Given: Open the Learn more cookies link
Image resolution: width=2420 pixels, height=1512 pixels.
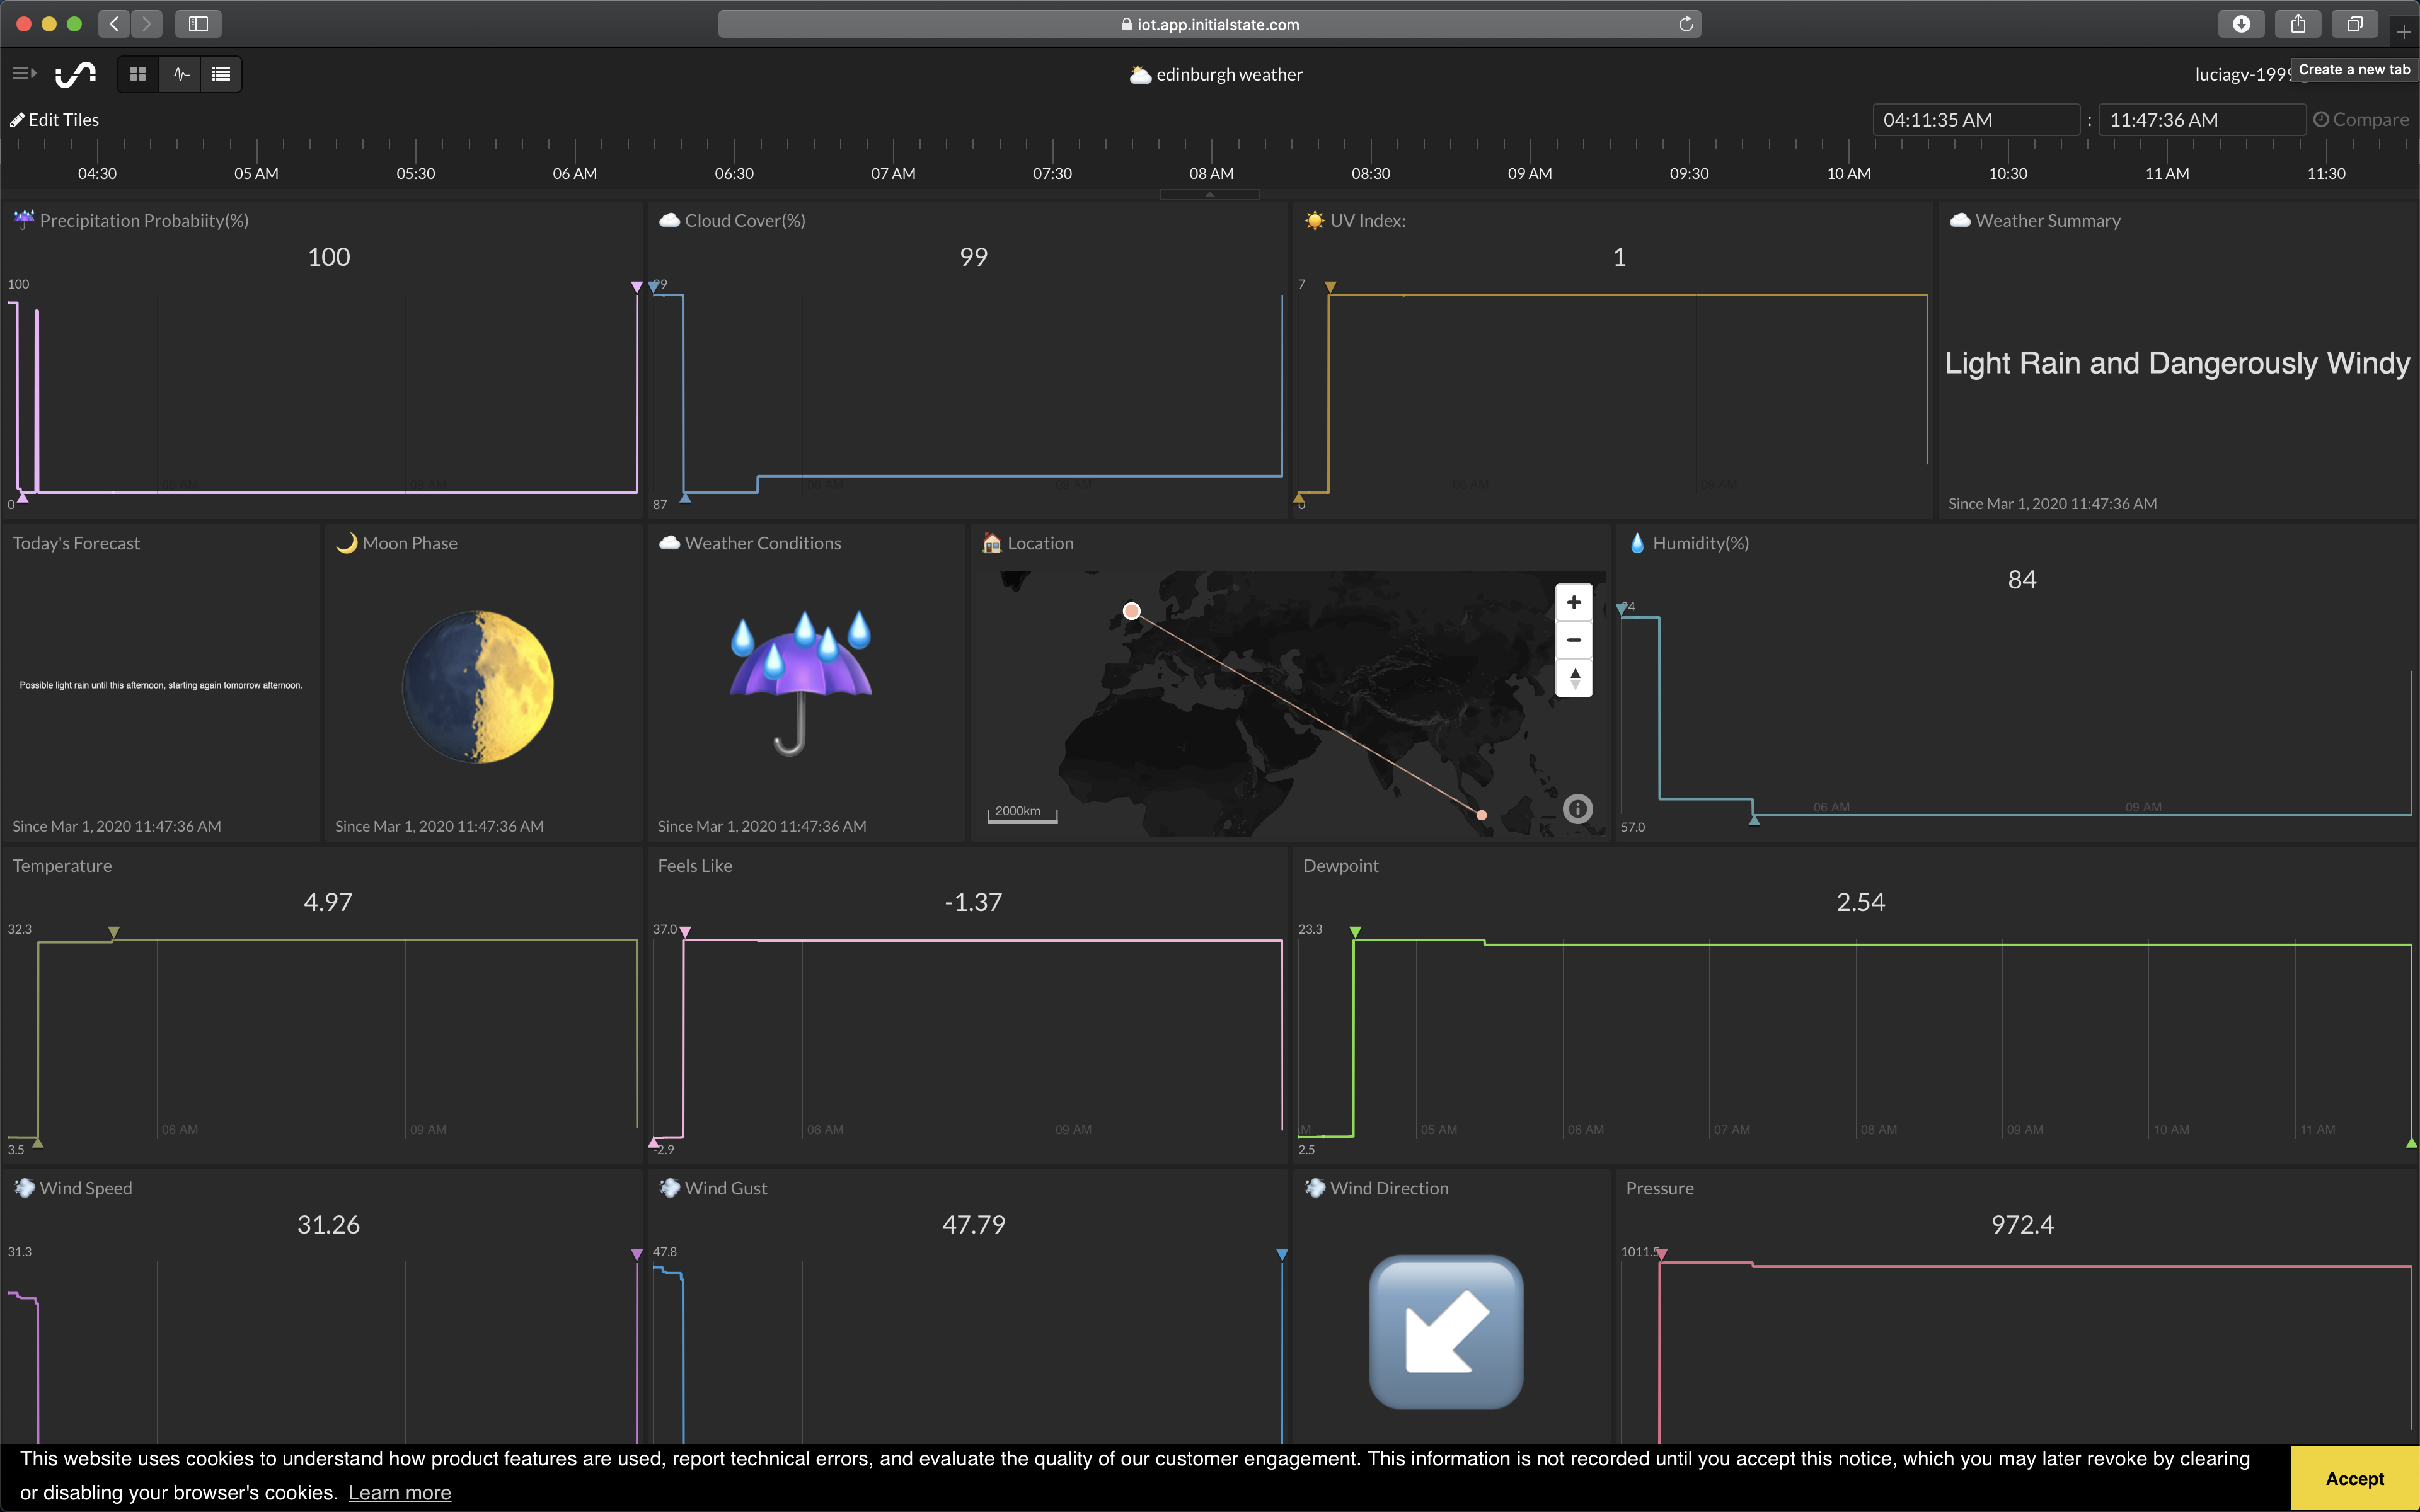Looking at the screenshot, I should point(399,1492).
